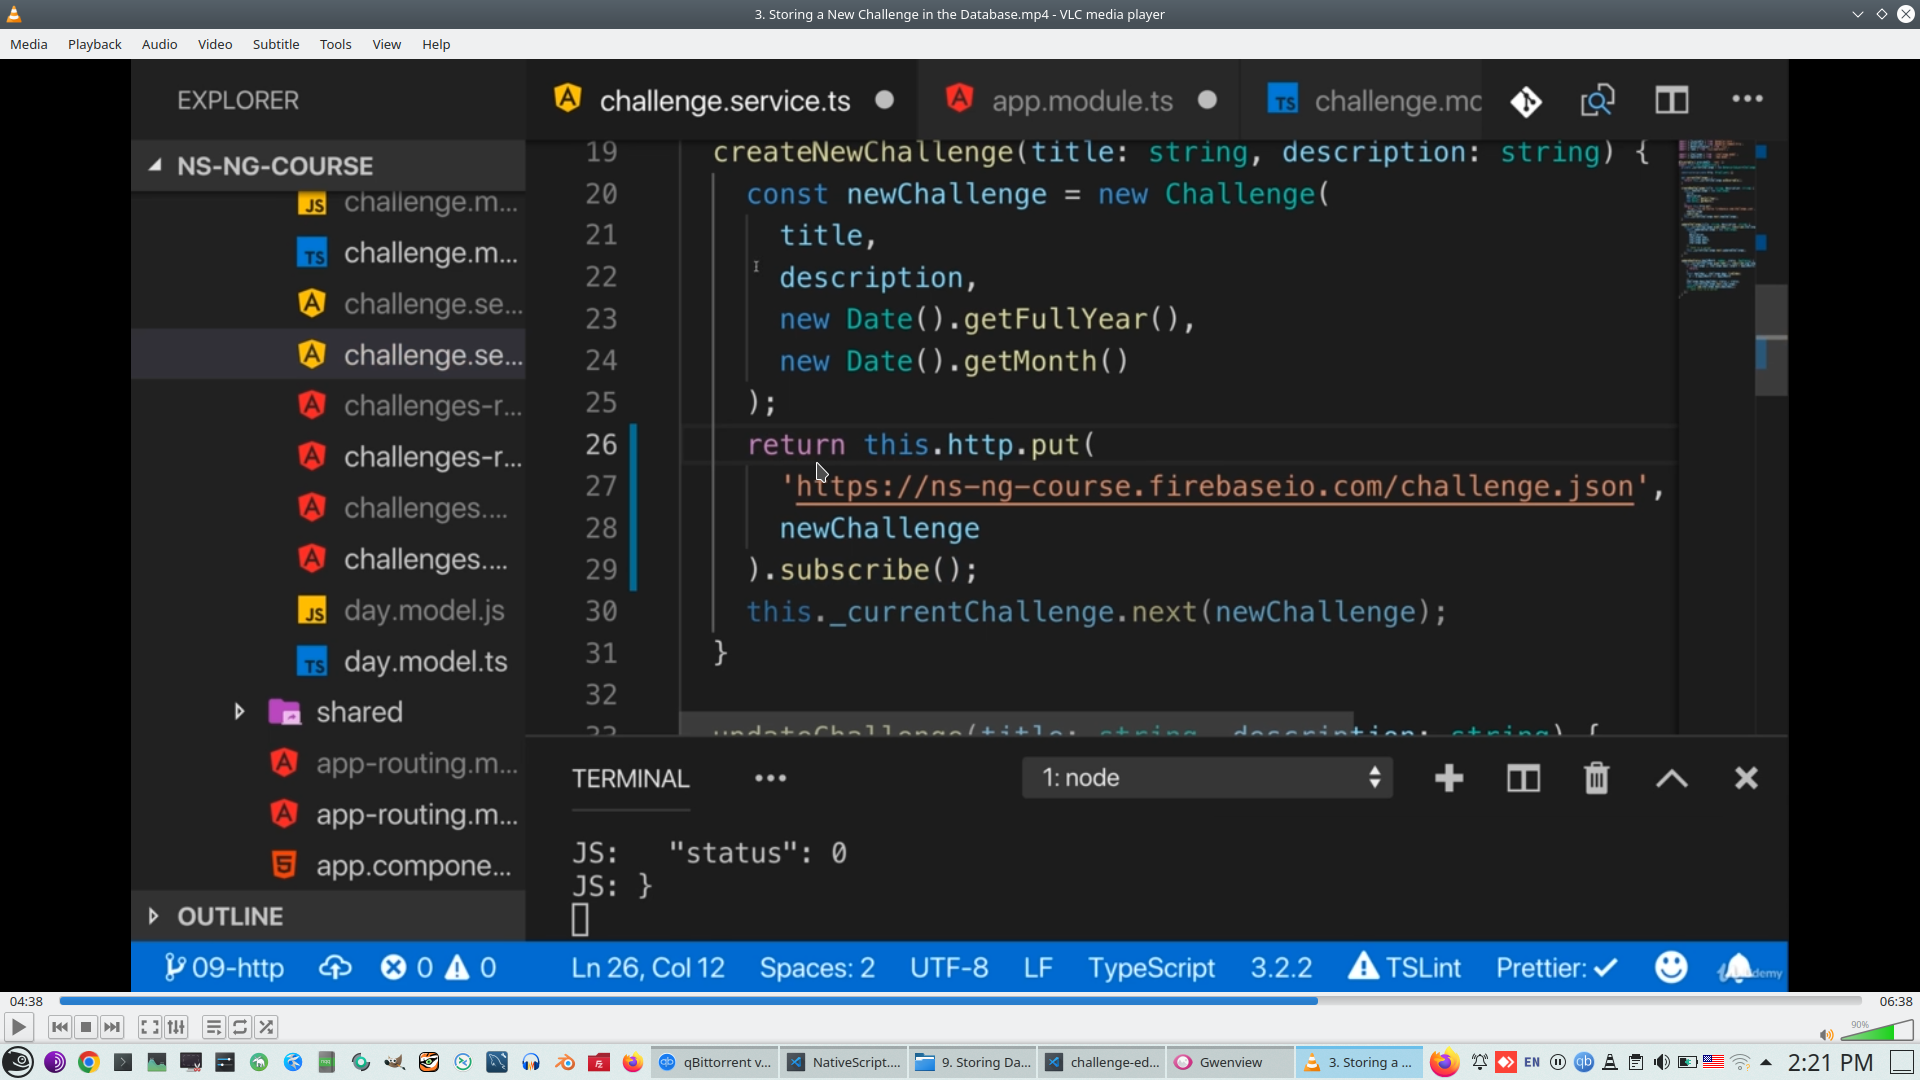Switch to the qBittorrent taskbar window
1920x1080 pixels.
(715, 1062)
